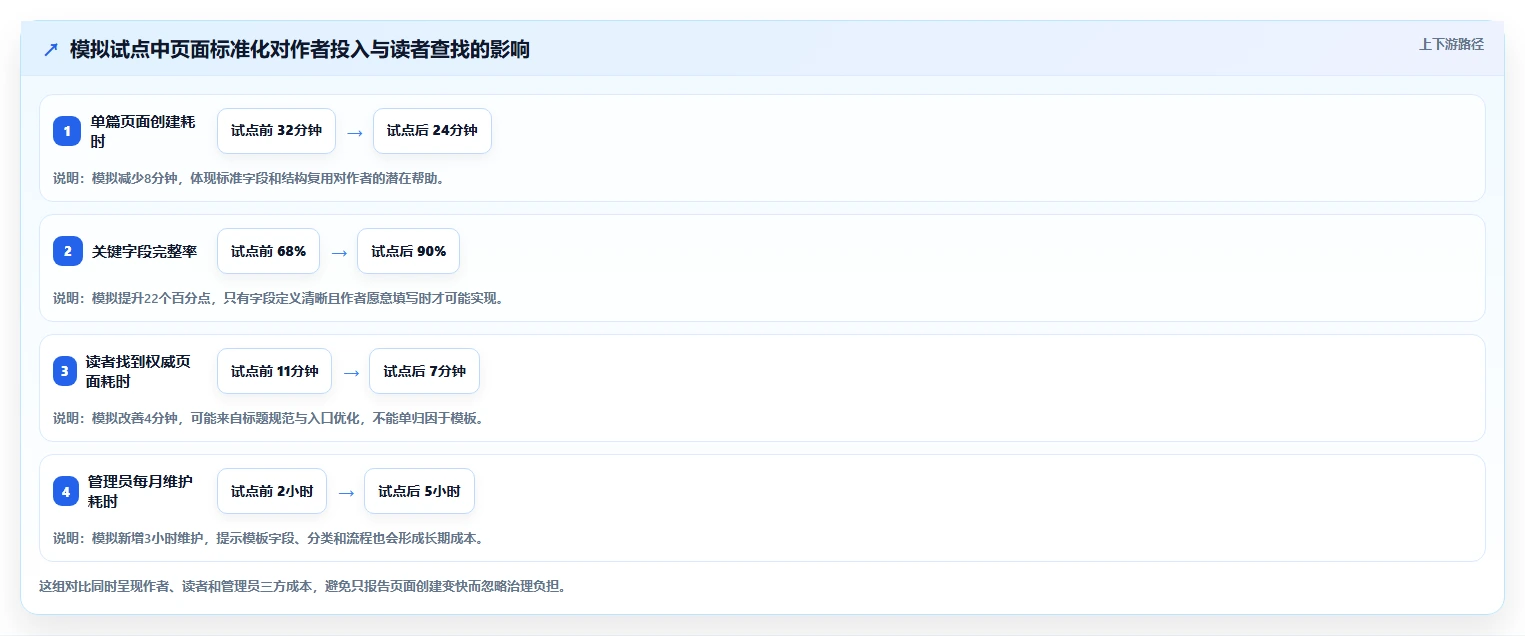Viewport: 1525px width, 636px height.
Task: Click the 管理员每月维护耗时 metric label
Action: tap(140, 491)
